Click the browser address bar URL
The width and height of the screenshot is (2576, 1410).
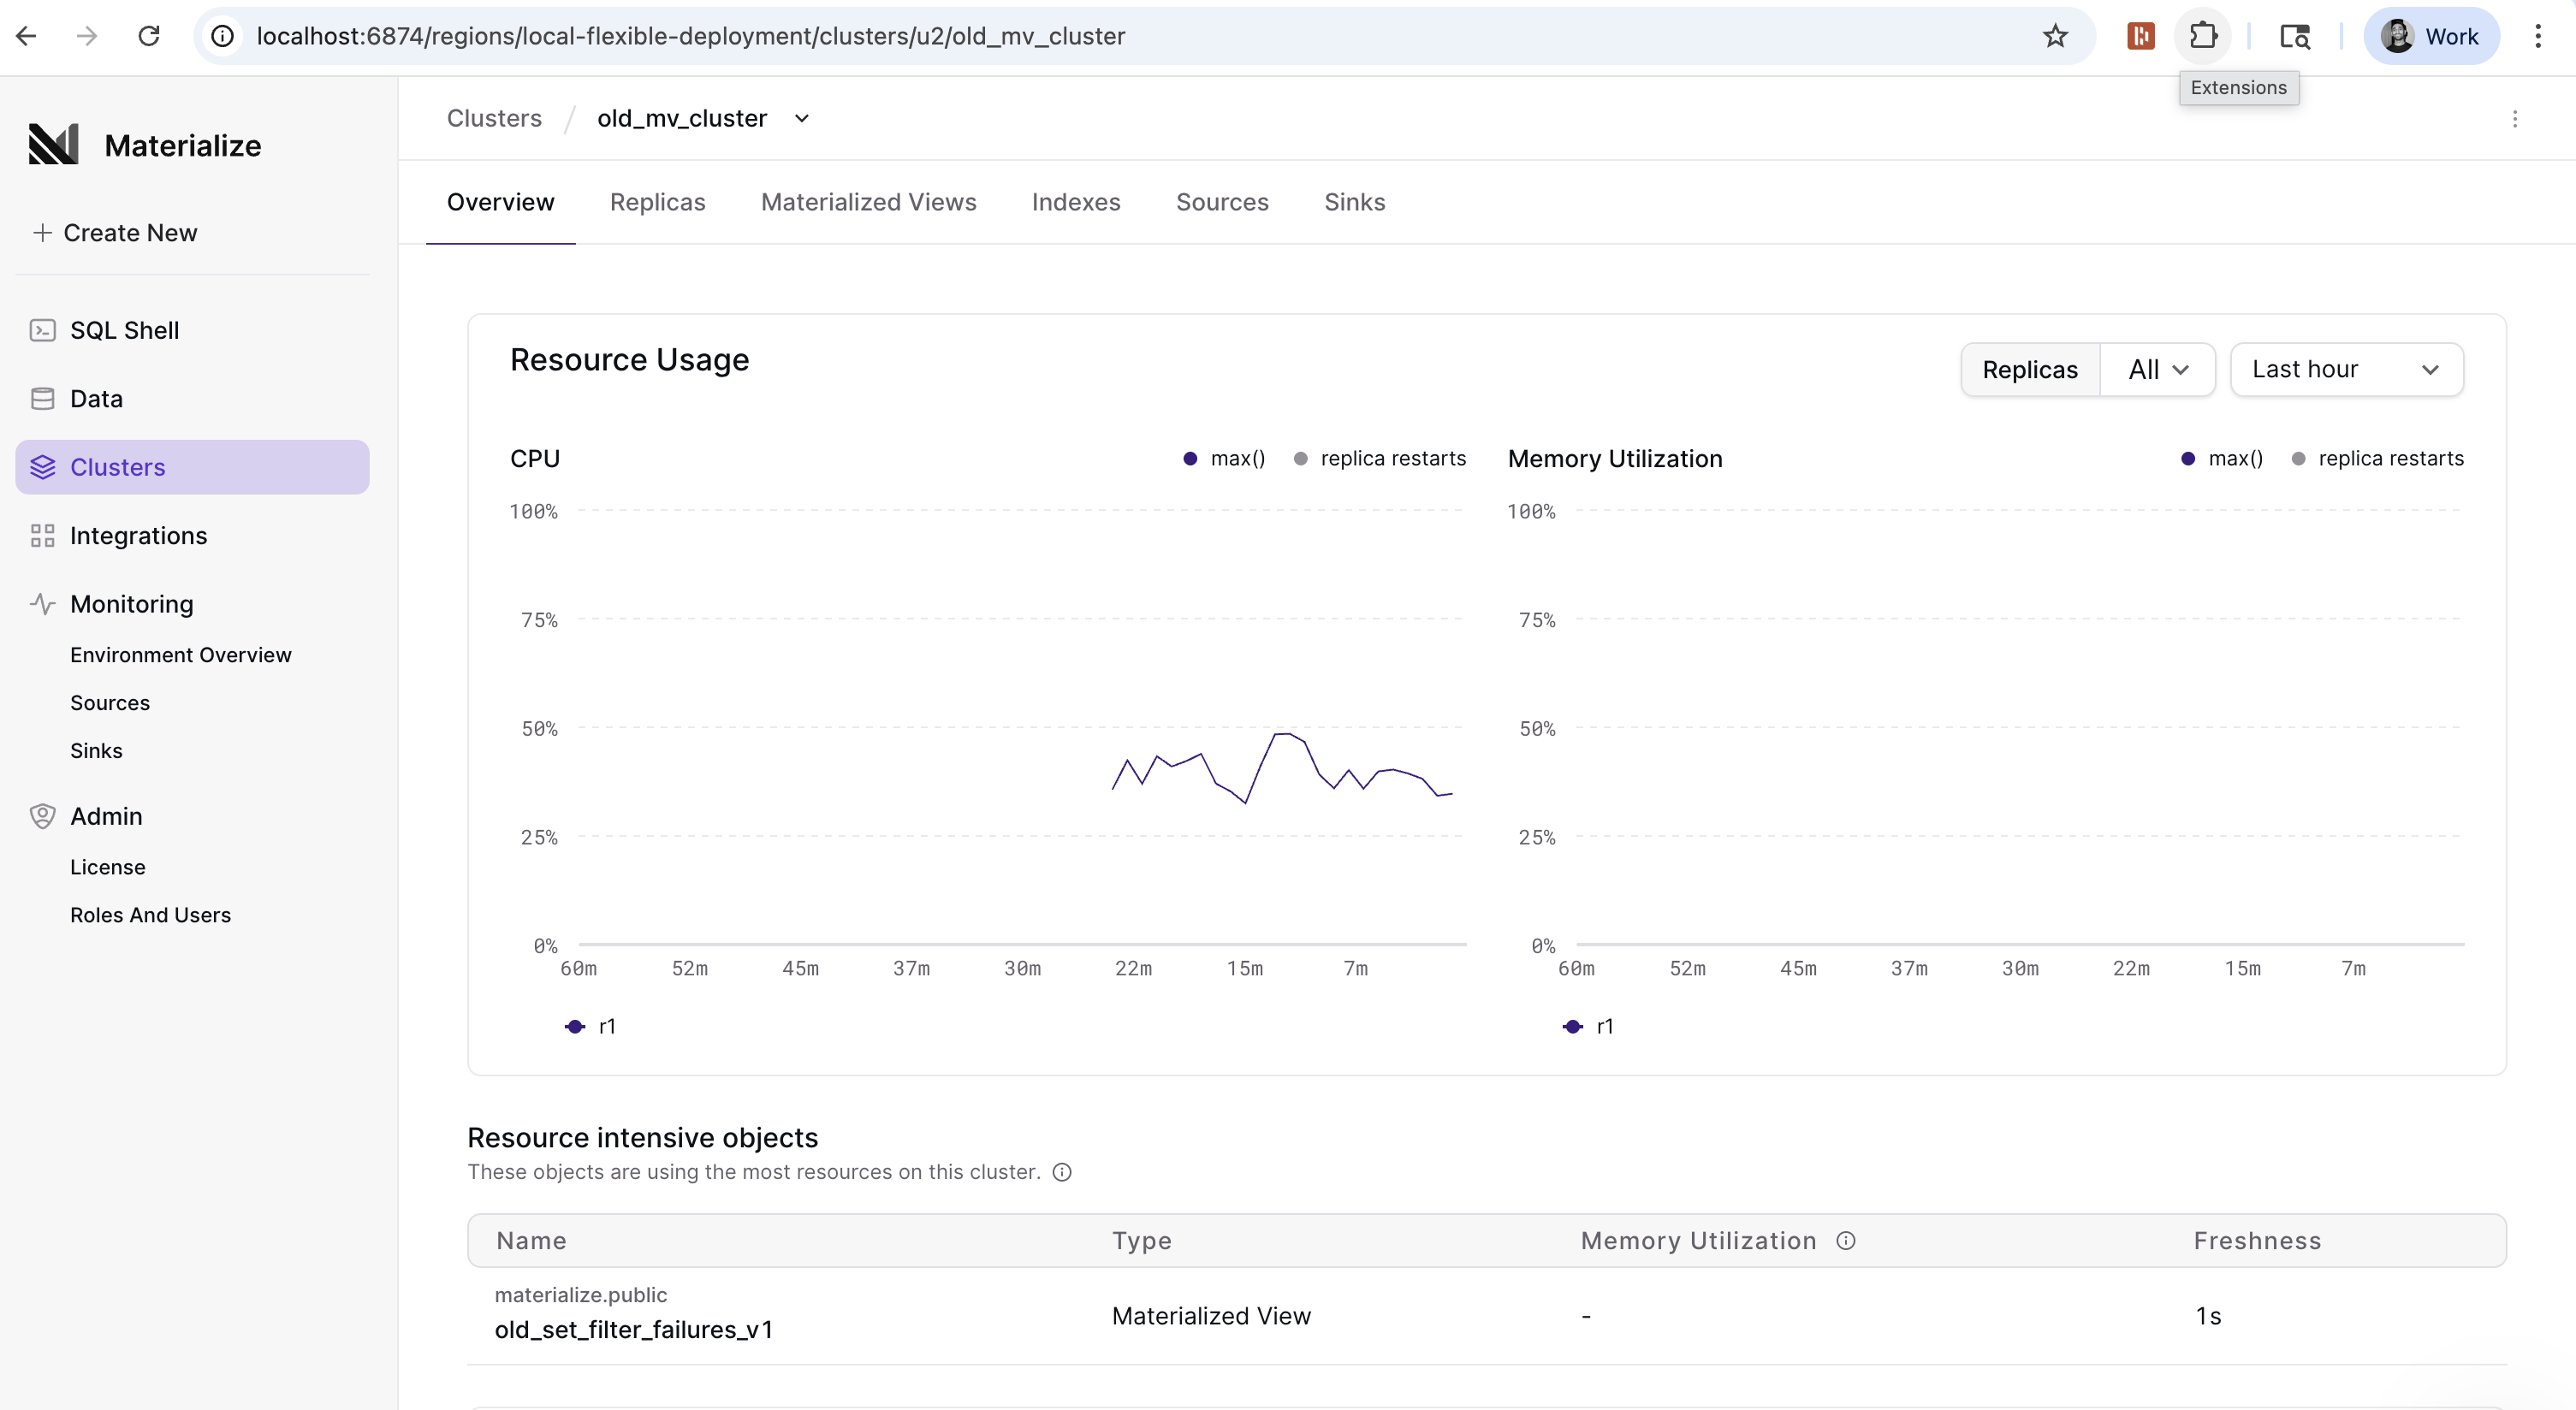pyautogui.click(x=690, y=36)
